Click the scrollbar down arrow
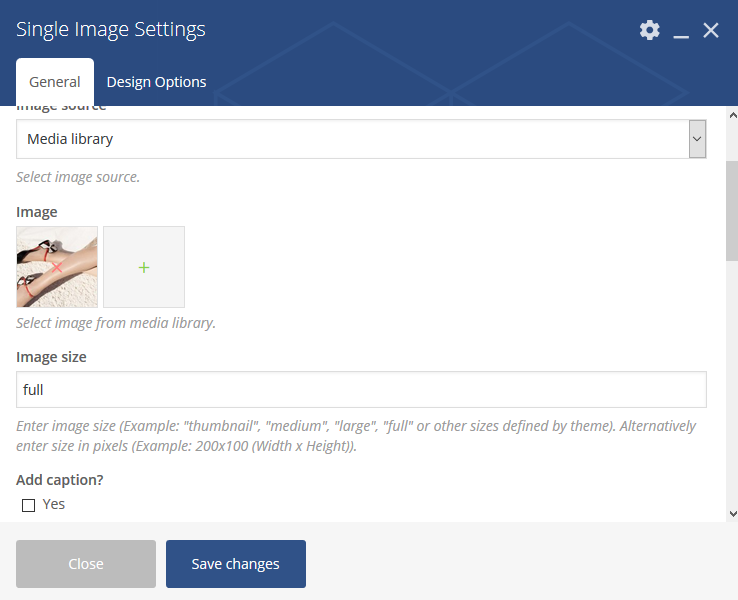This screenshot has width=738, height=600. point(732,514)
